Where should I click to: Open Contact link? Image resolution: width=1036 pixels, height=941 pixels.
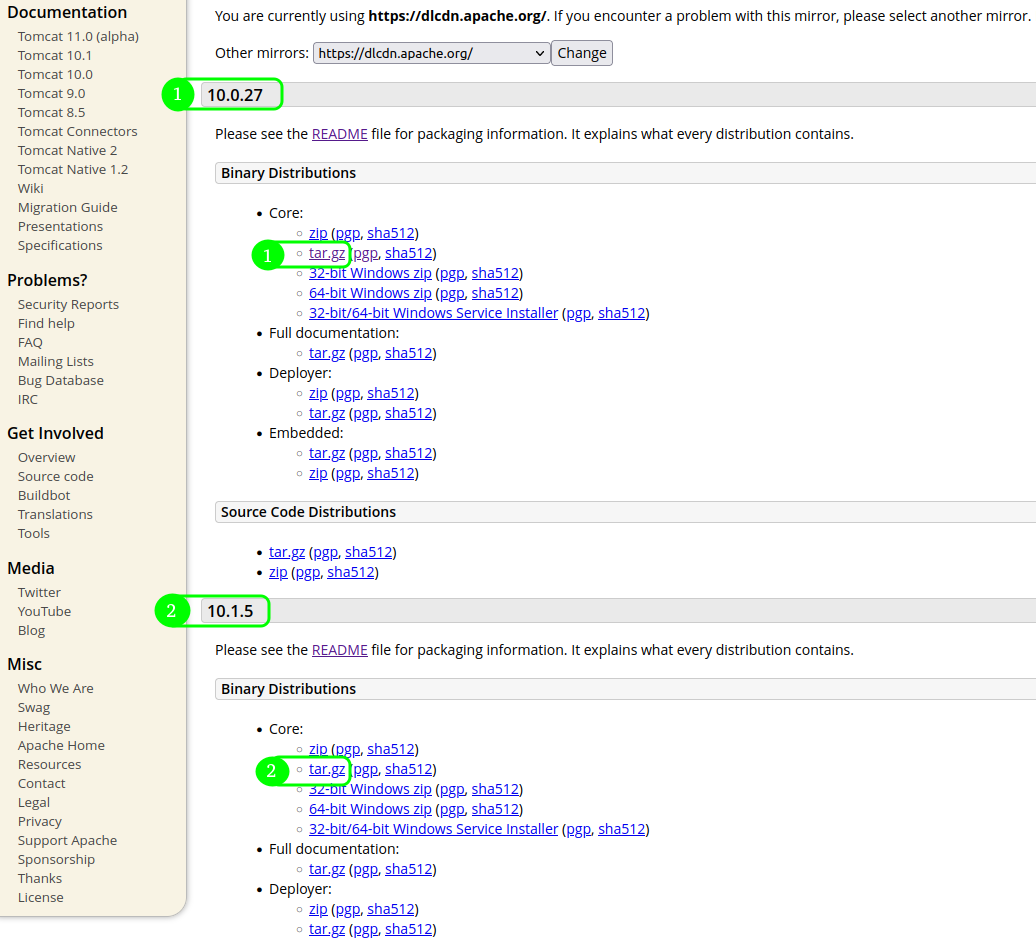[42, 784]
